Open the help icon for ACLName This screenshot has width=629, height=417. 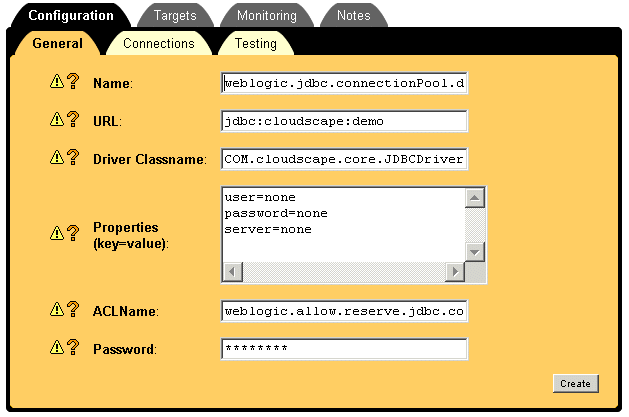coord(73,309)
